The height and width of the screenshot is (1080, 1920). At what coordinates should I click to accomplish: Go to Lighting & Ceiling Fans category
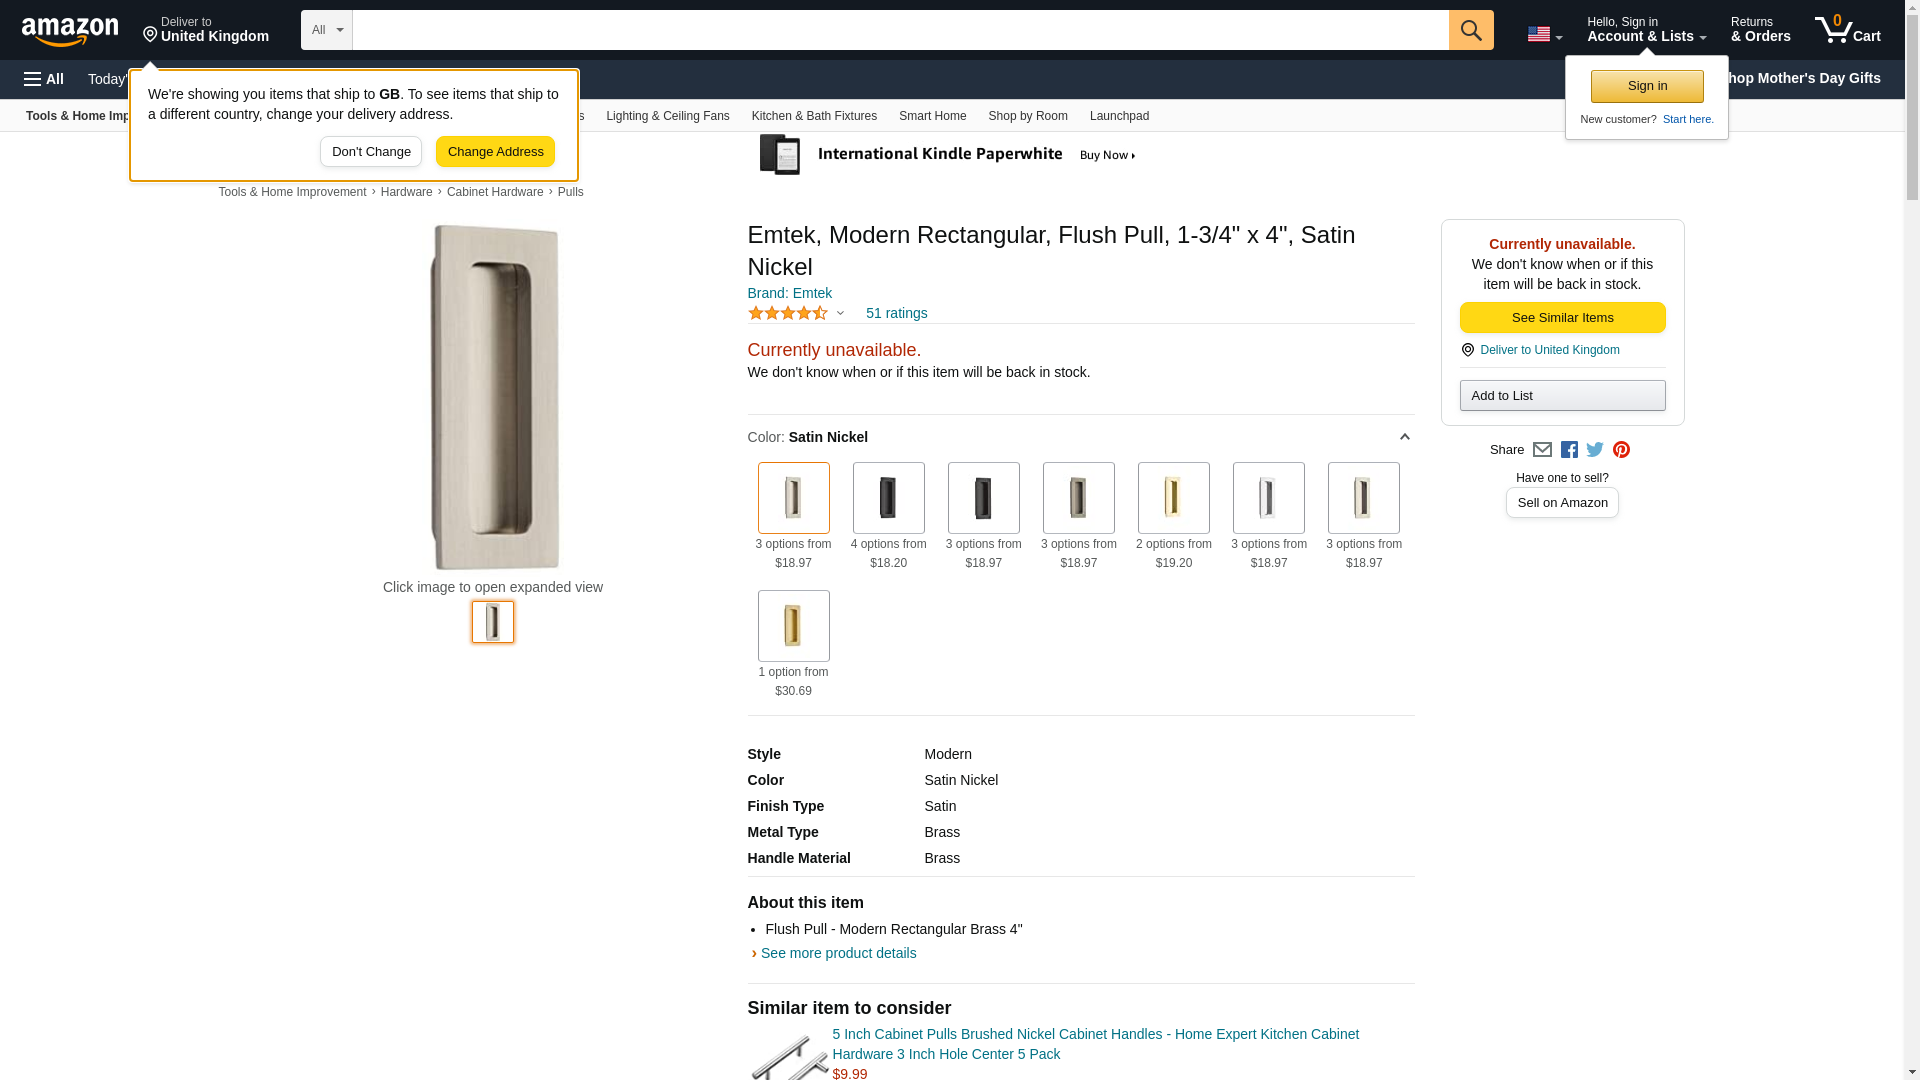click(x=667, y=116)
